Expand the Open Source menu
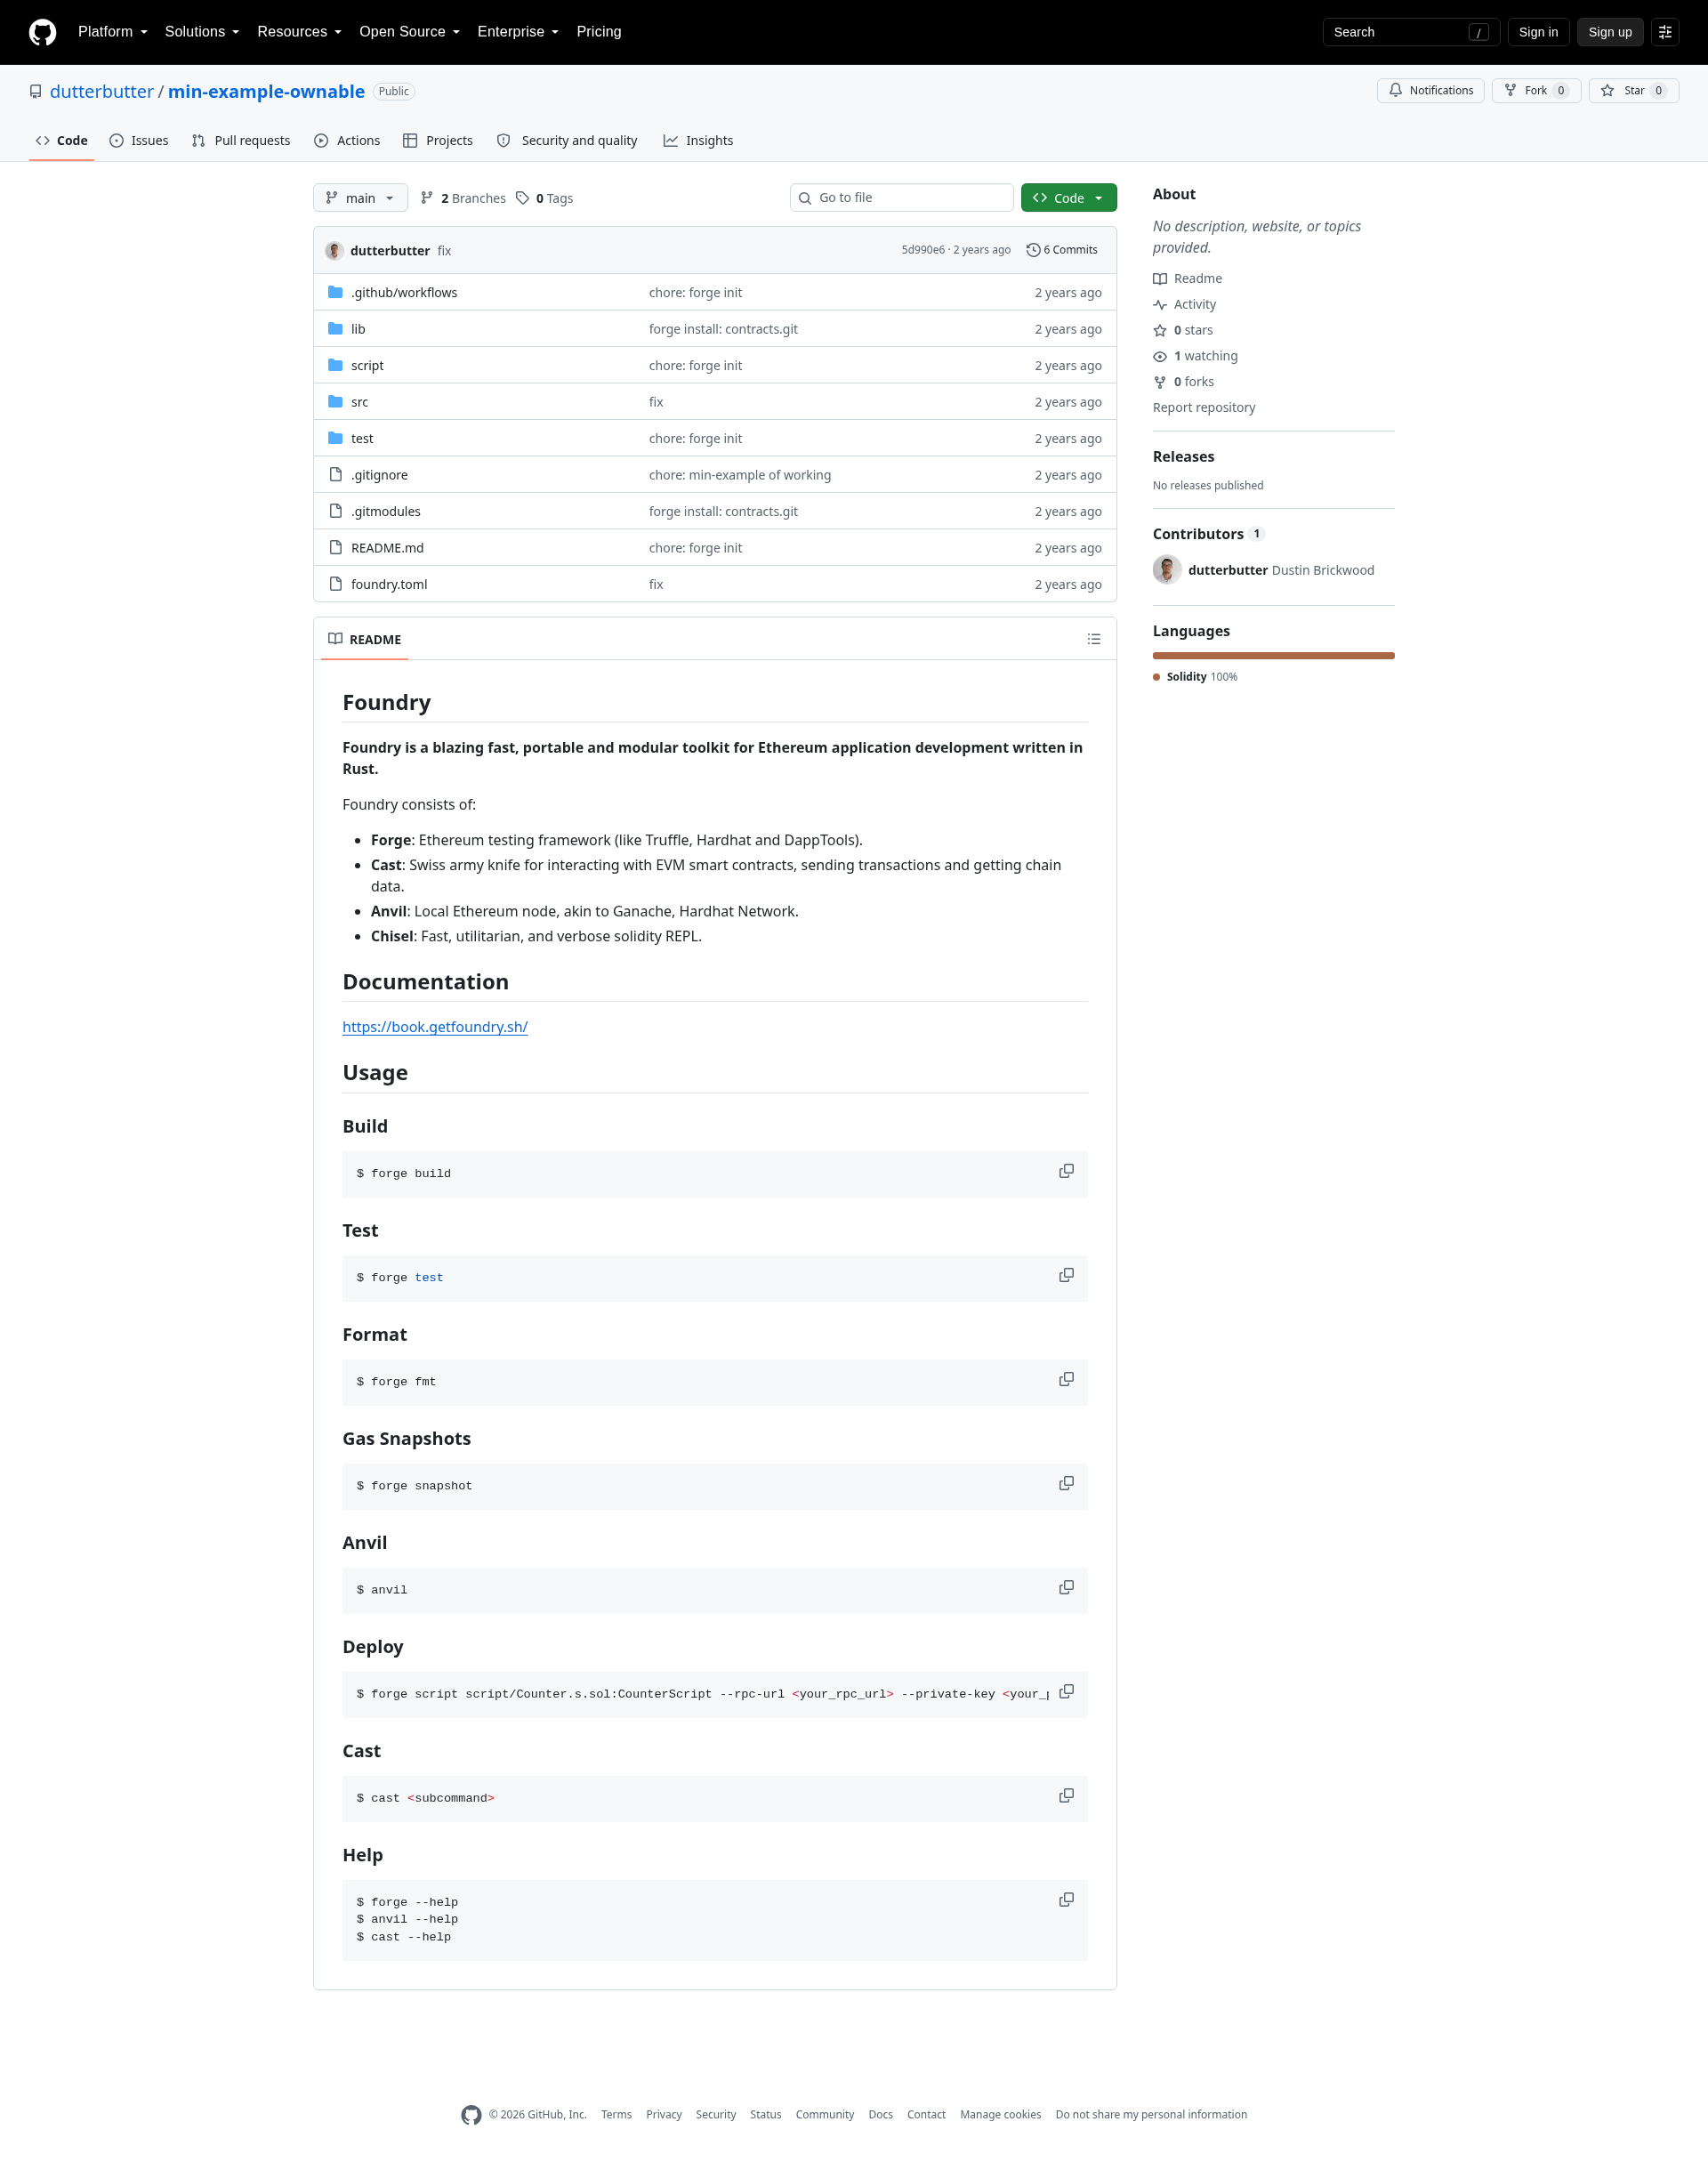This screenshot has width=1708, height=2162. pyautogui.click(x=409, y=32)
